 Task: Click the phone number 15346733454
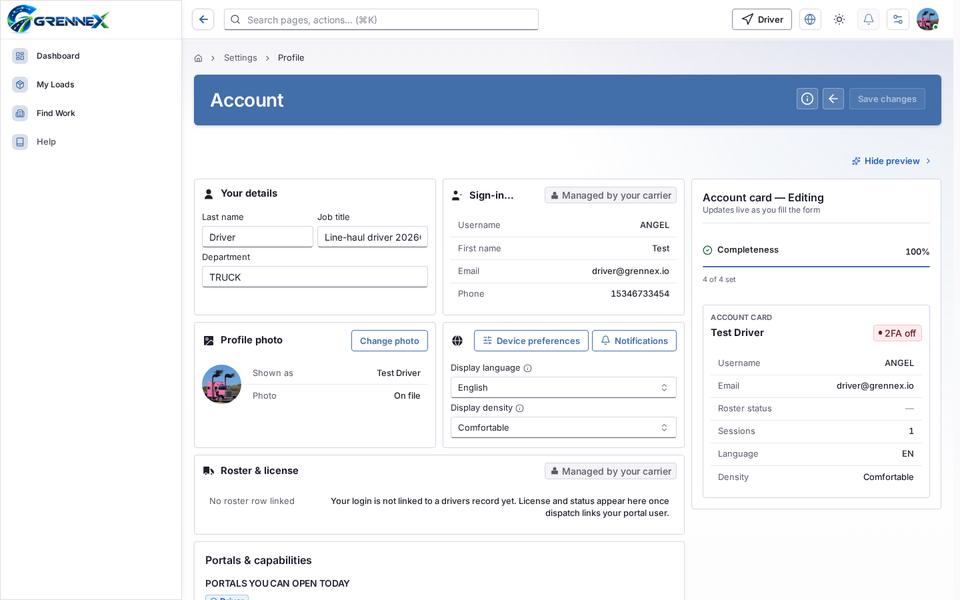640,294
